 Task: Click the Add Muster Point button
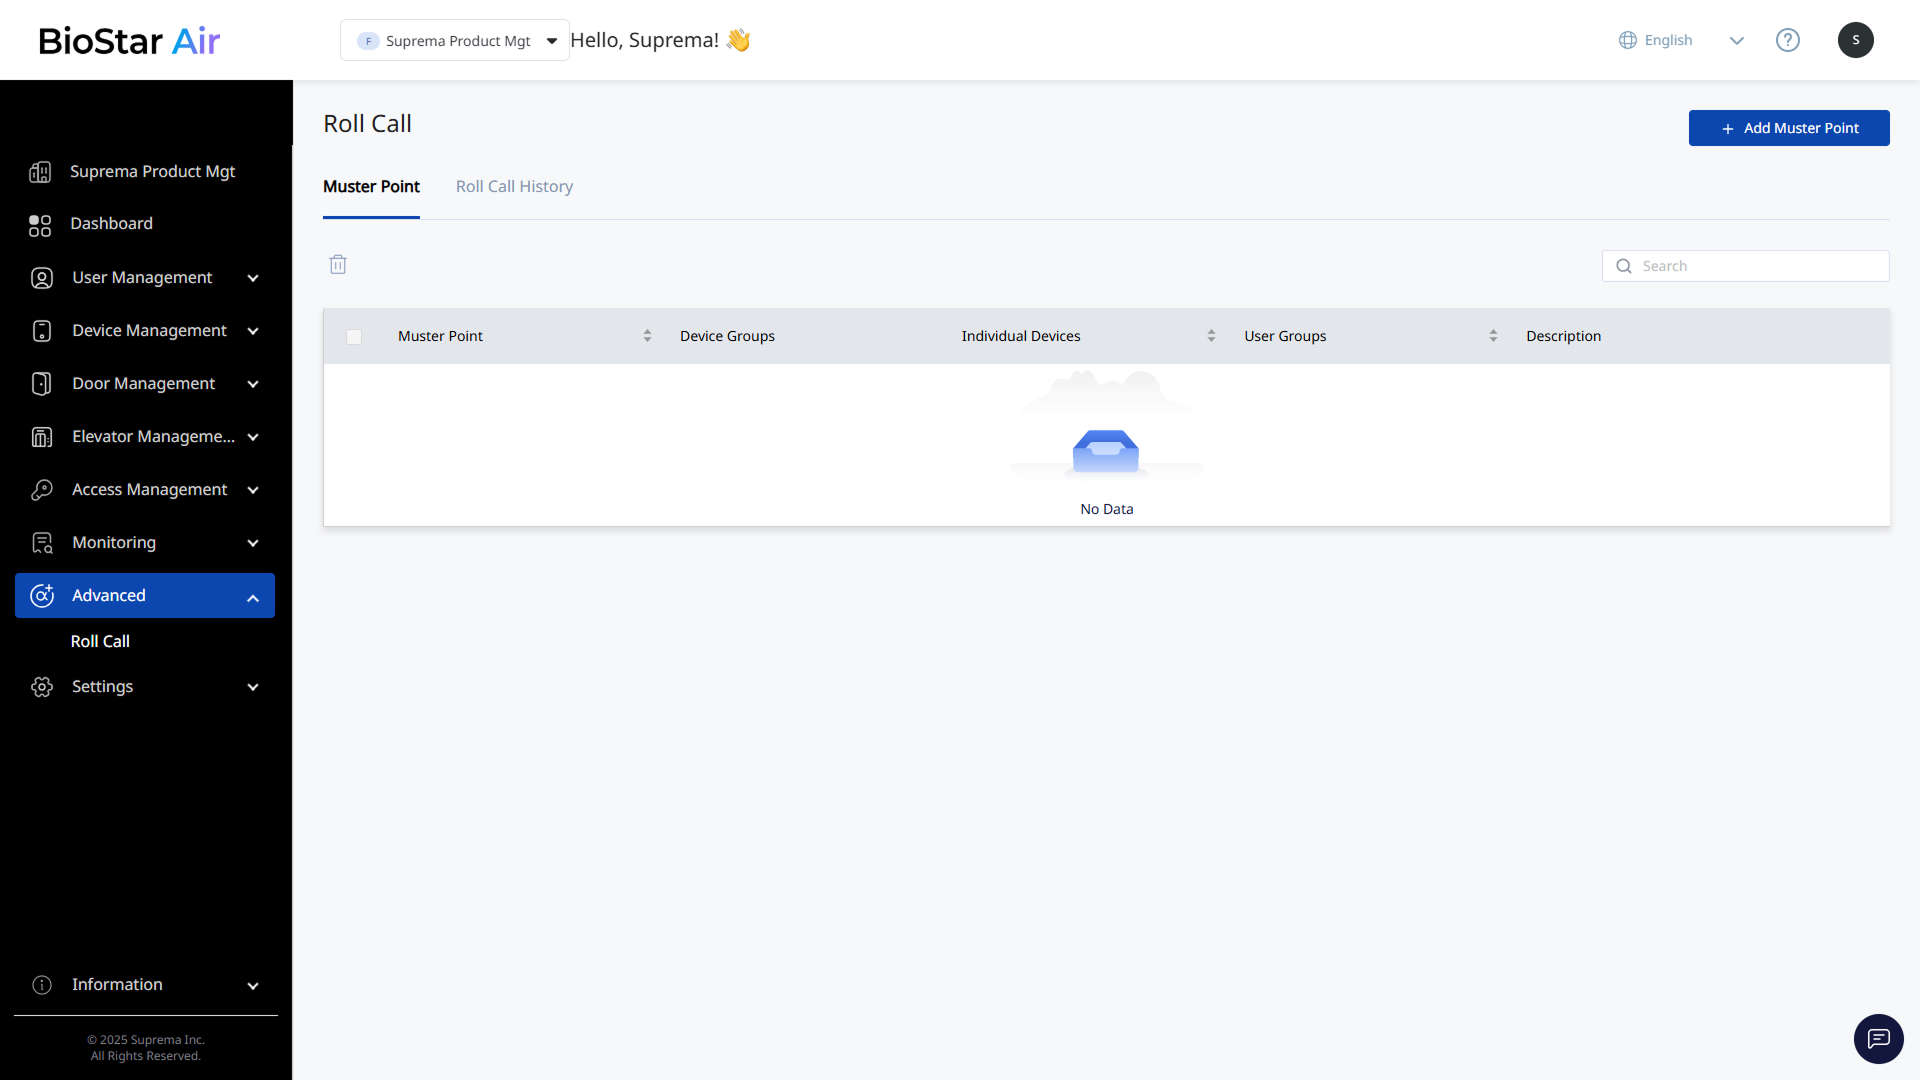[x=1788, y=128]
